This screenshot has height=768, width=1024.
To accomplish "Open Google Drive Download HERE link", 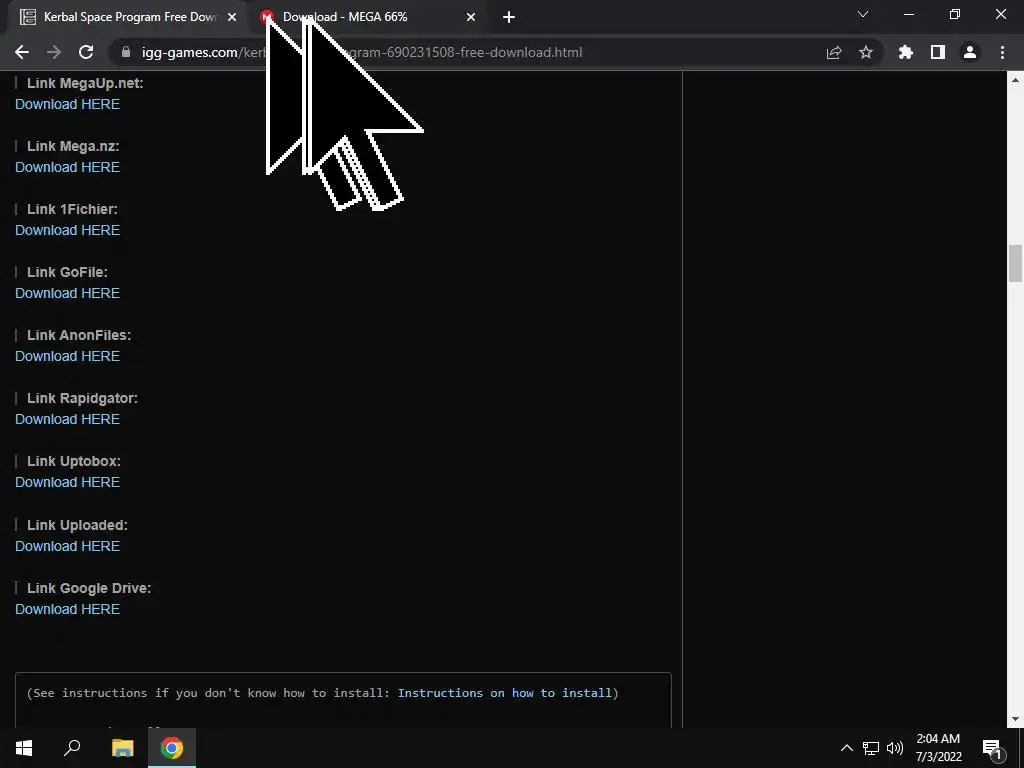I will [x=67, y=609].
